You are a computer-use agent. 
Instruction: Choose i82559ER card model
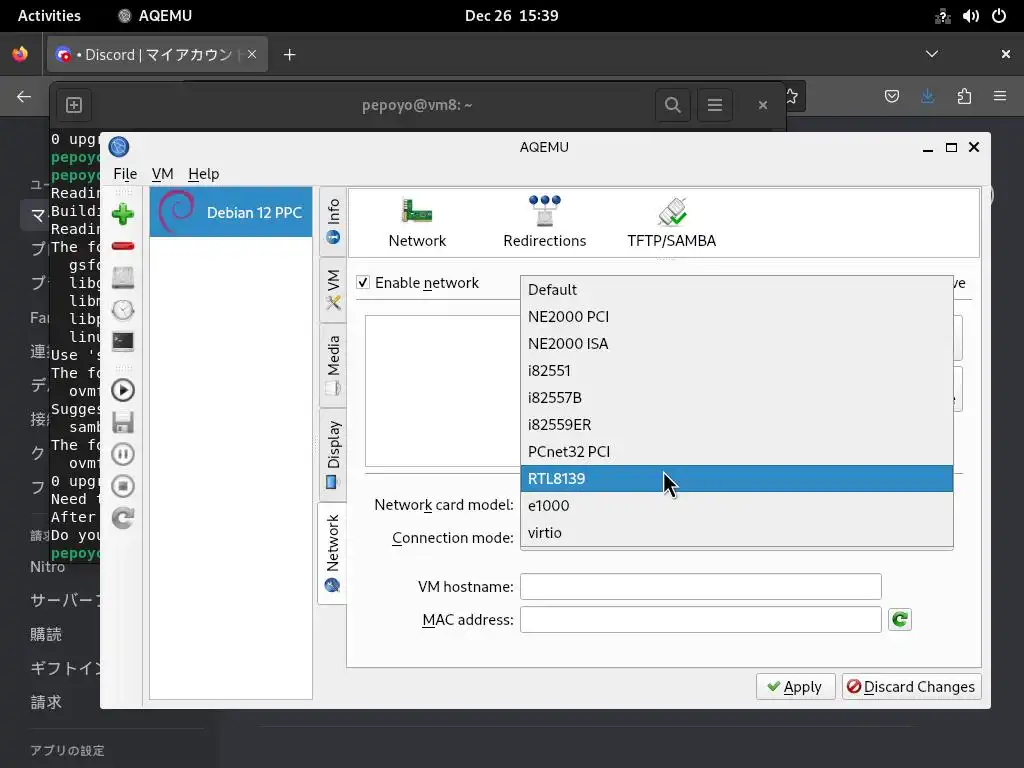737,424
